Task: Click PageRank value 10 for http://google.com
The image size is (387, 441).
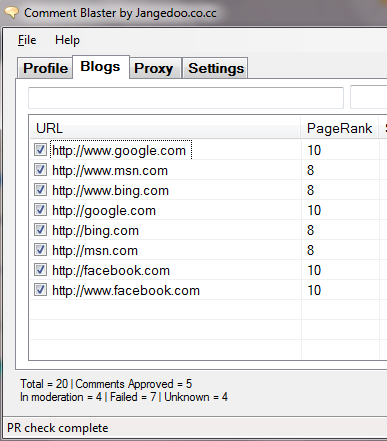Action: point(314,210)
